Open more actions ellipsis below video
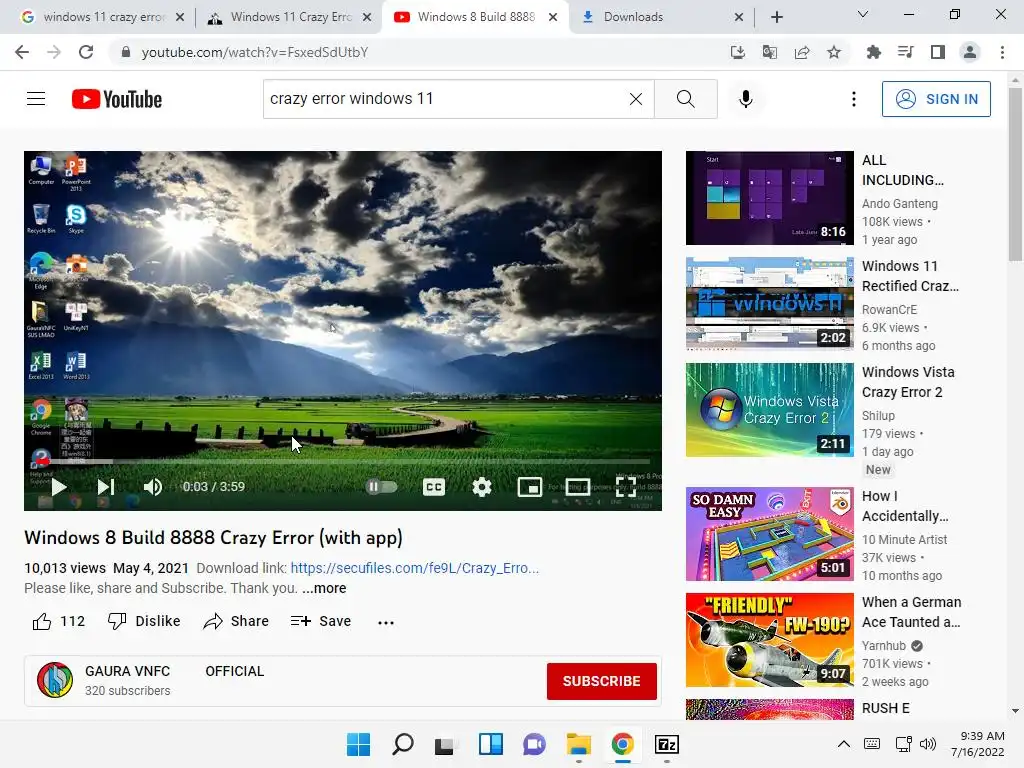The height and width of the screenshot is (768, 1024). tap(386, 622)
